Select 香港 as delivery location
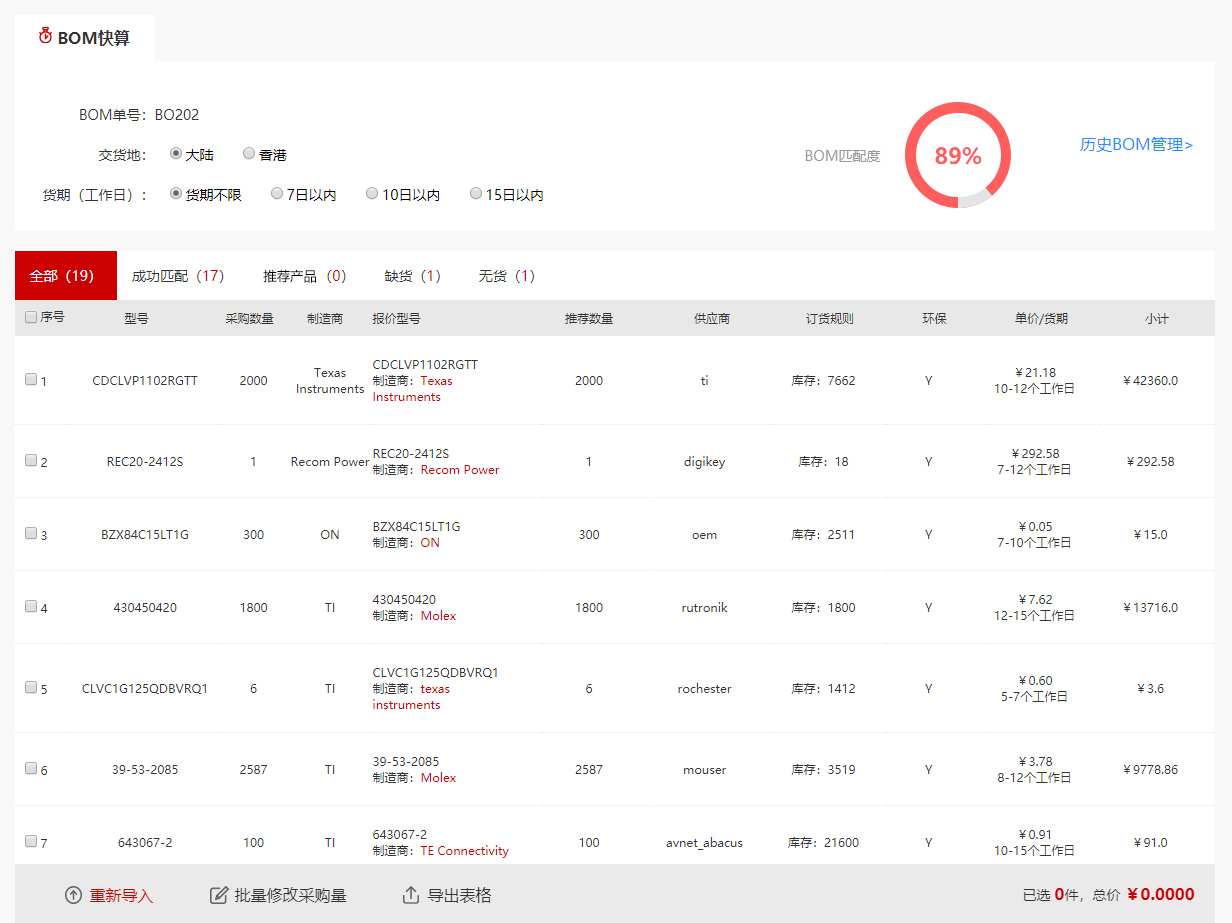The width and height of the screenshot is (1232, 923). [249, 154]
